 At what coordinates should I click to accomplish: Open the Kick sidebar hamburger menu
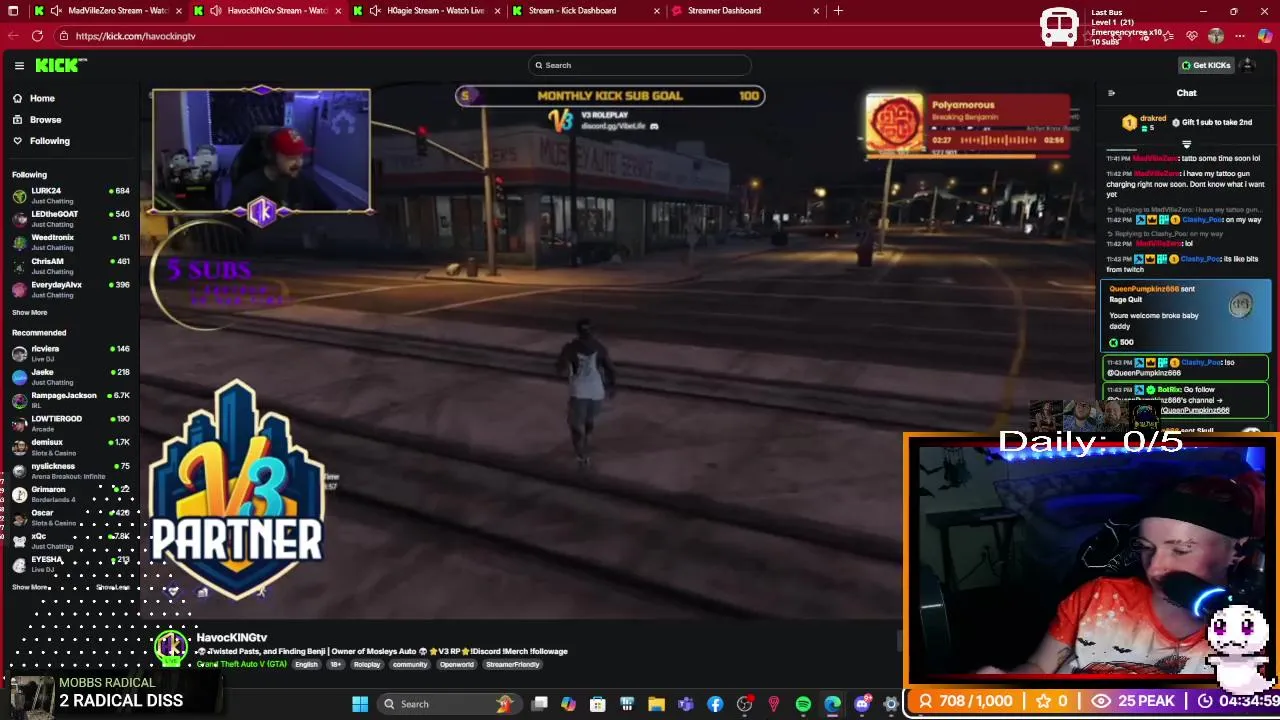[19, 65]
